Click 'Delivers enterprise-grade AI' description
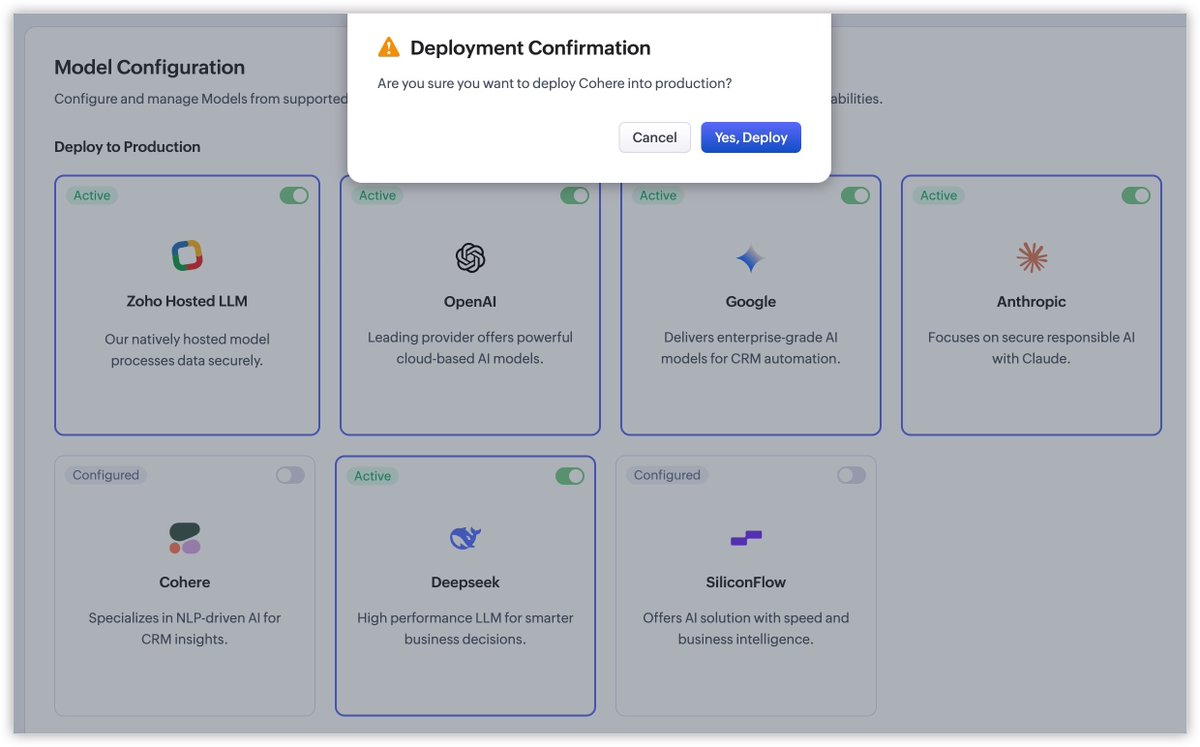Viewport: 1200px width, 747px height. (x=751, y=348)
